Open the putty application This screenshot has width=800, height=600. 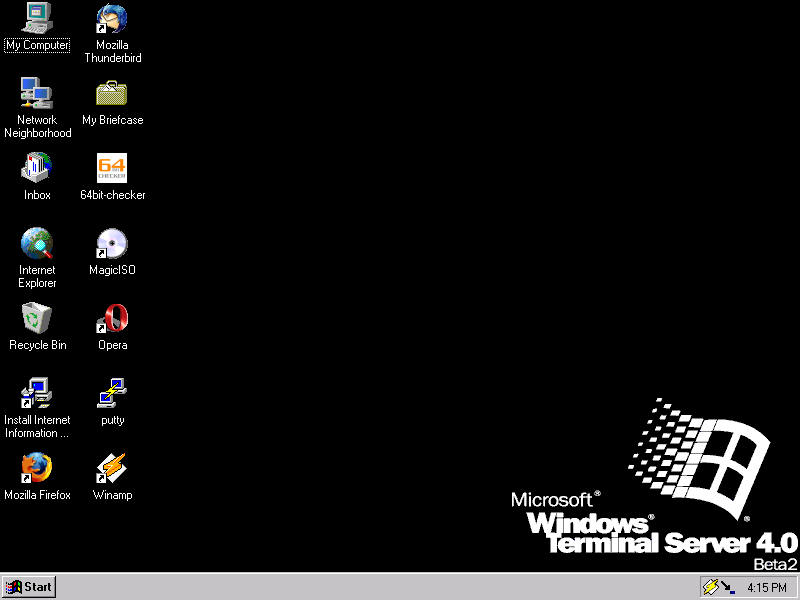pyautogui.click(x=111, y=395)
